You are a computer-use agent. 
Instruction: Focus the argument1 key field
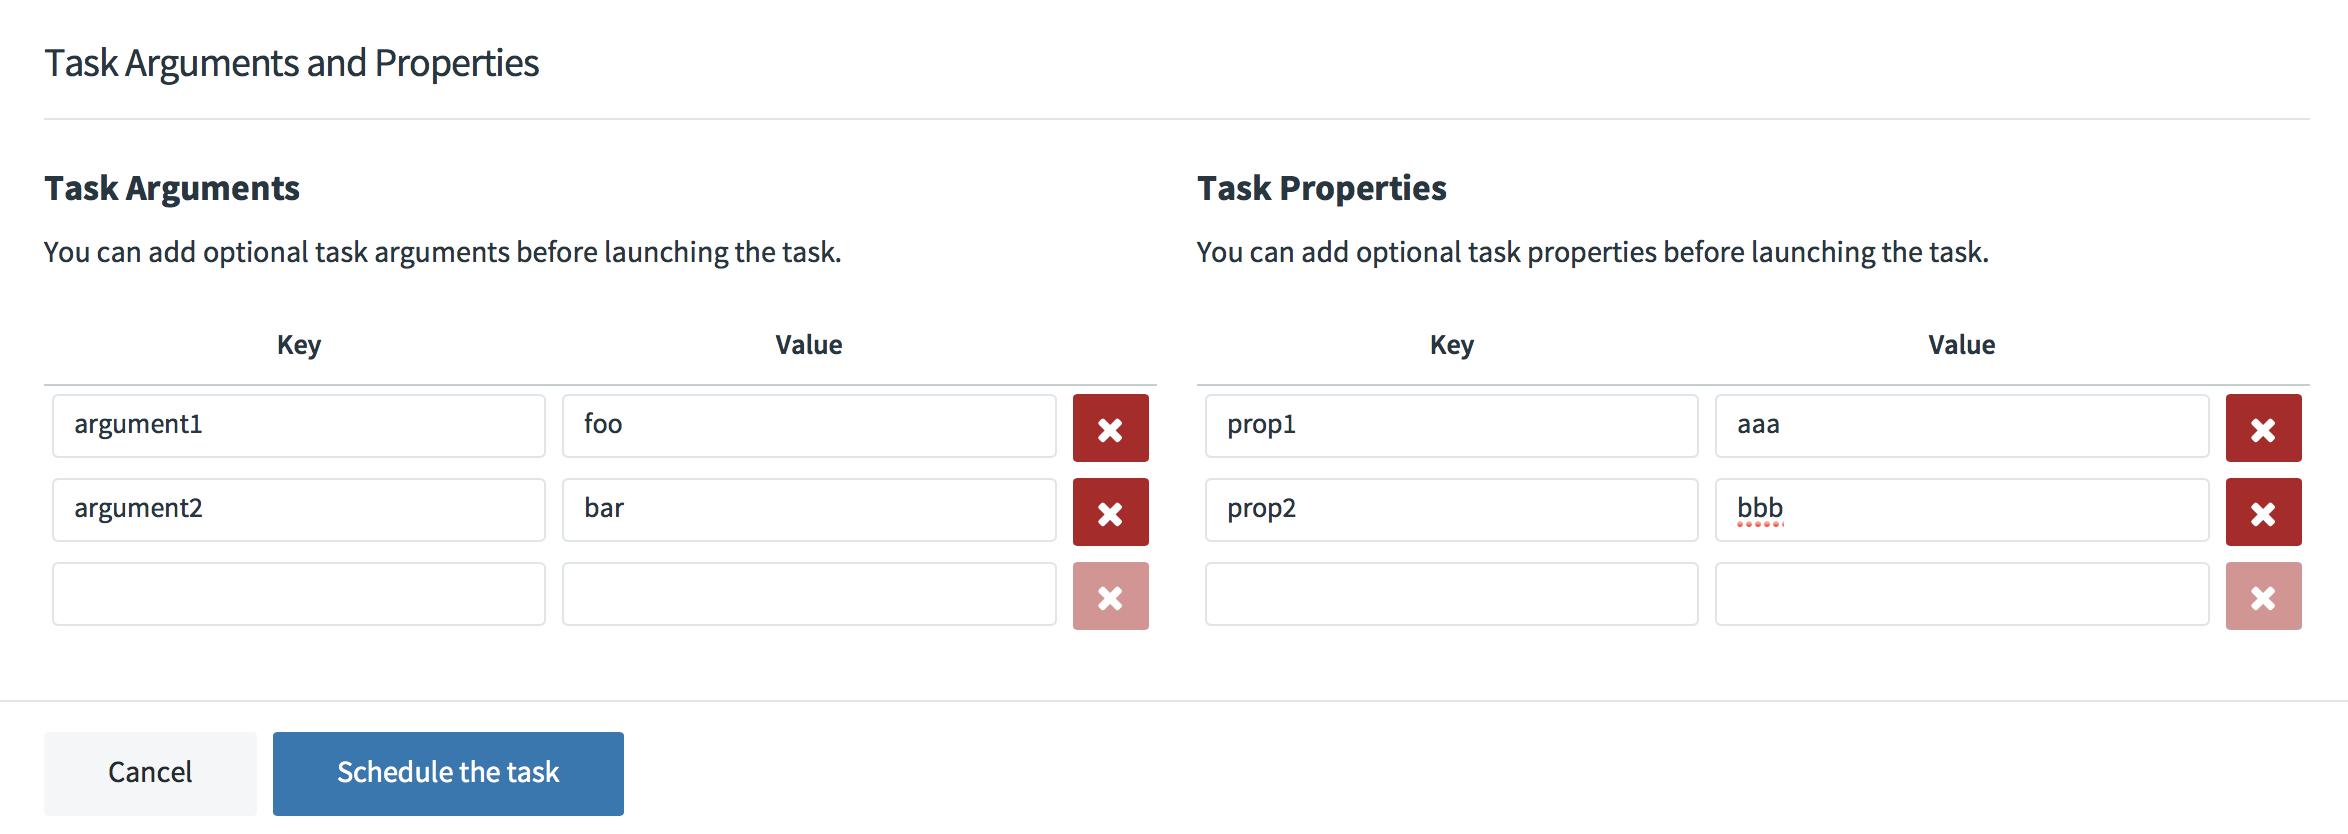pyautogui.click(x=299, y=426)
